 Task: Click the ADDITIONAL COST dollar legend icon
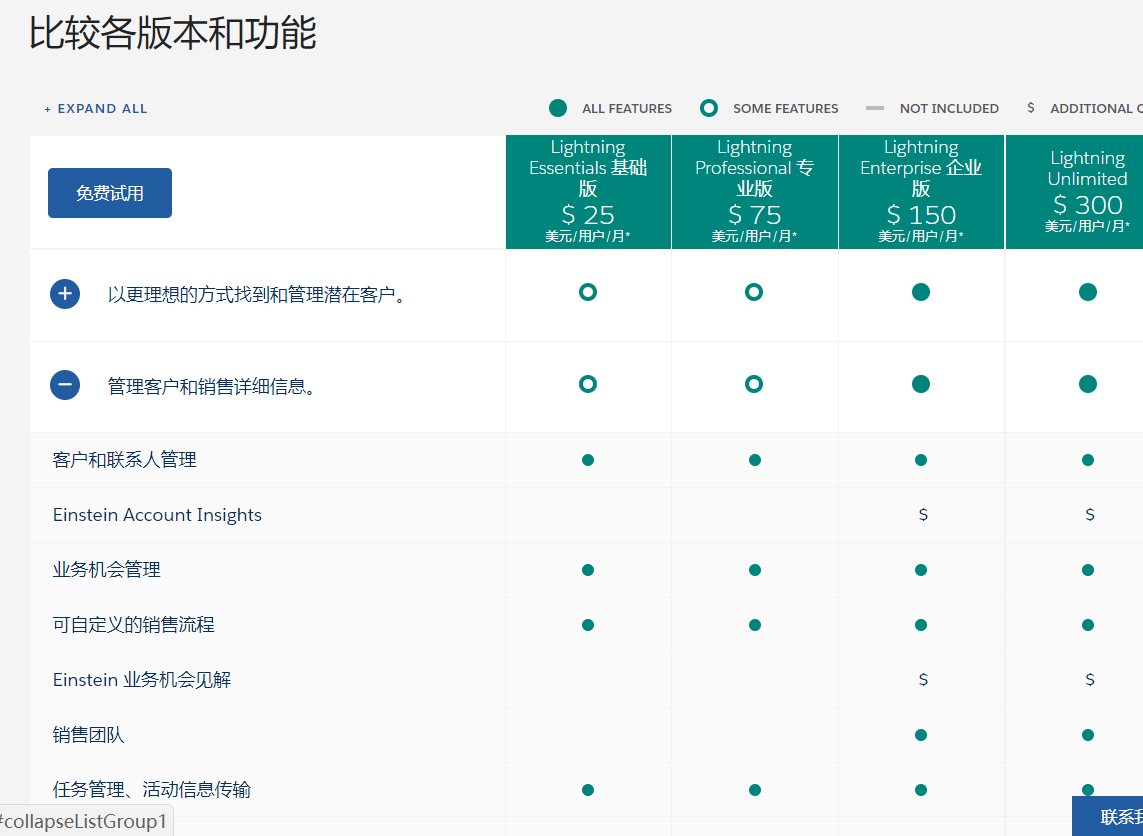pos(1031,107)
